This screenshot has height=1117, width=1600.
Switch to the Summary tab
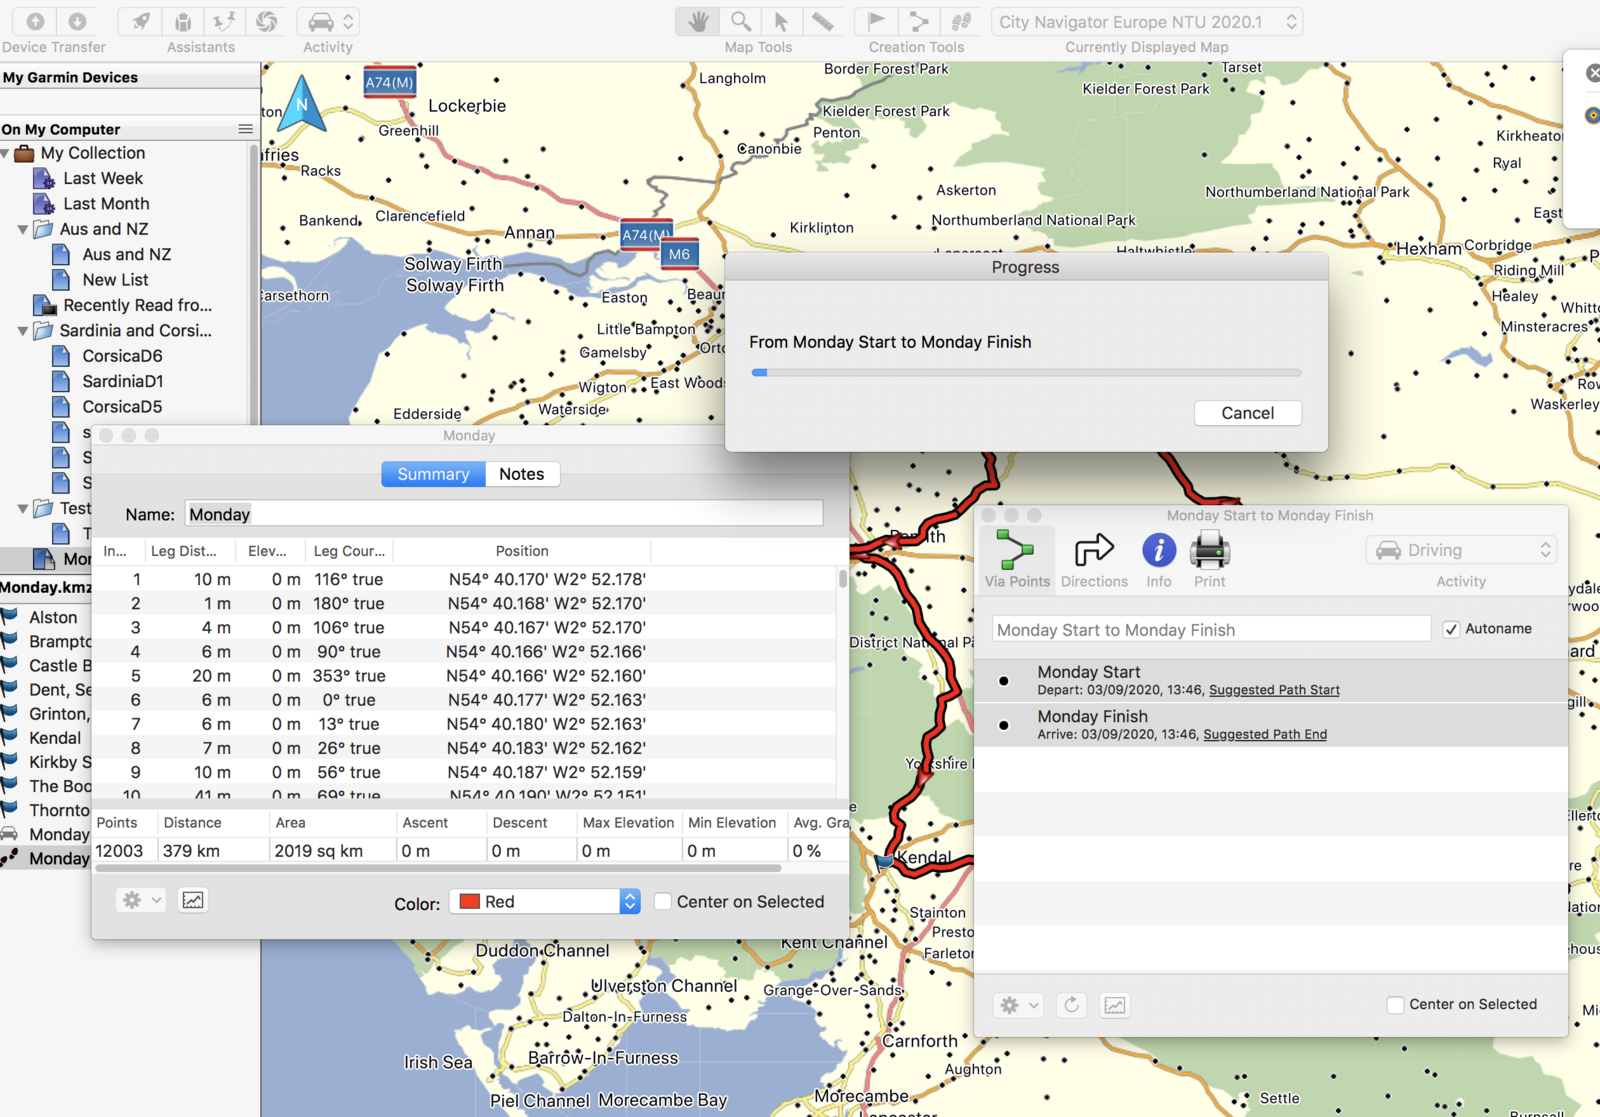[433, 474]
